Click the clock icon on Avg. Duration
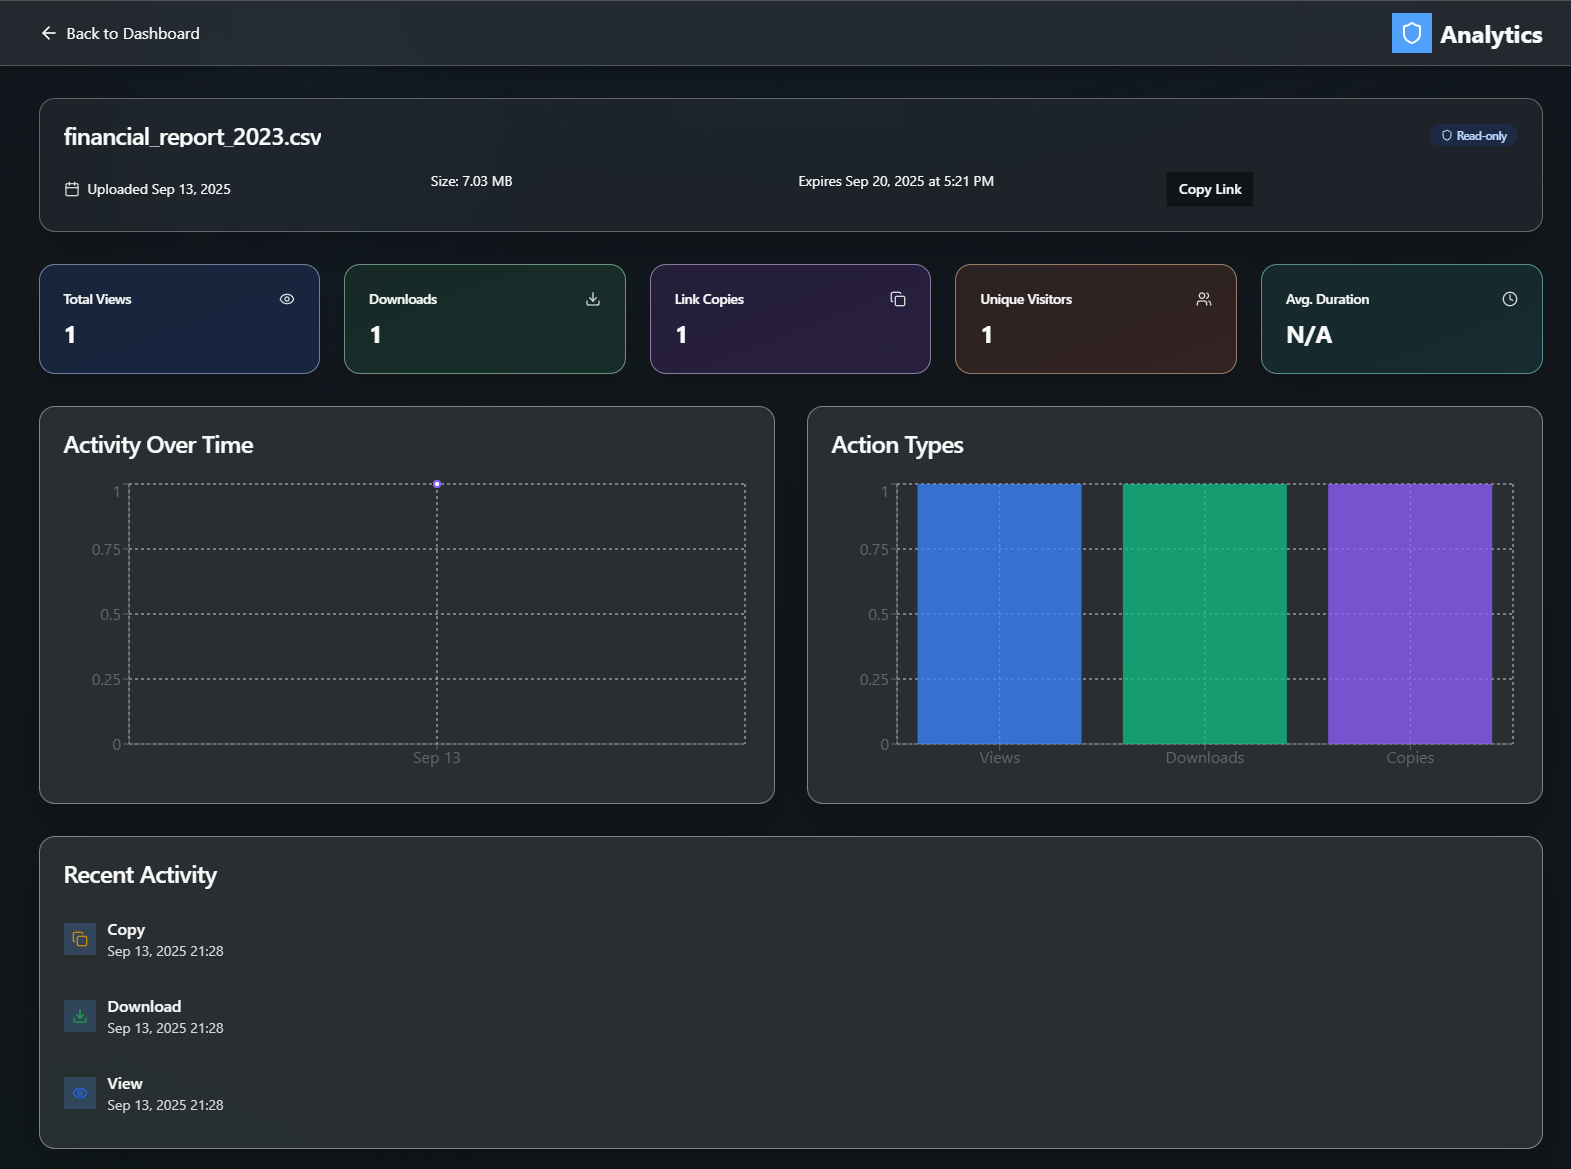 (1509, 299)
